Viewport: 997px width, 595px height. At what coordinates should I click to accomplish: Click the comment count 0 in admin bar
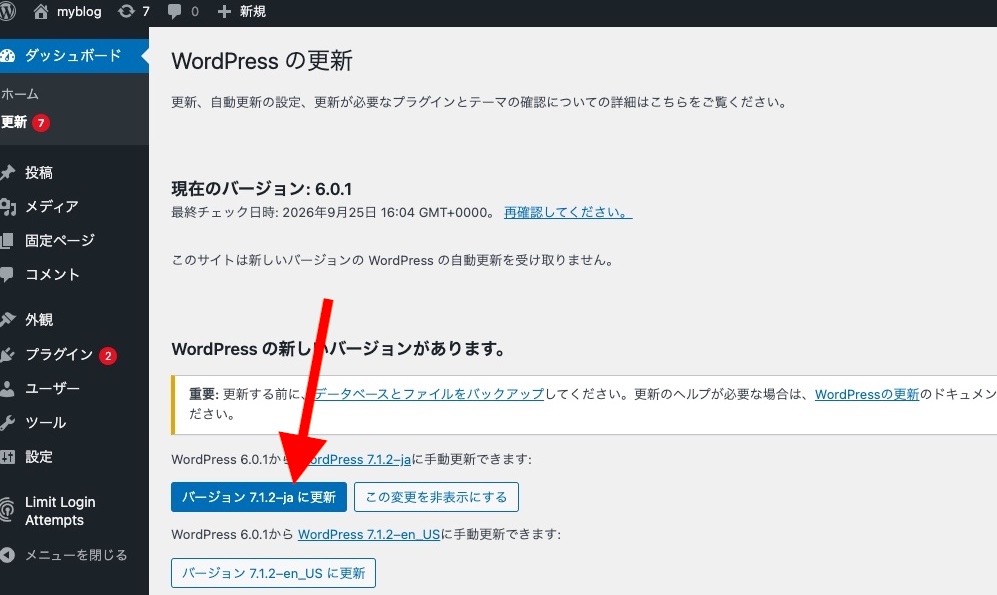195,11
